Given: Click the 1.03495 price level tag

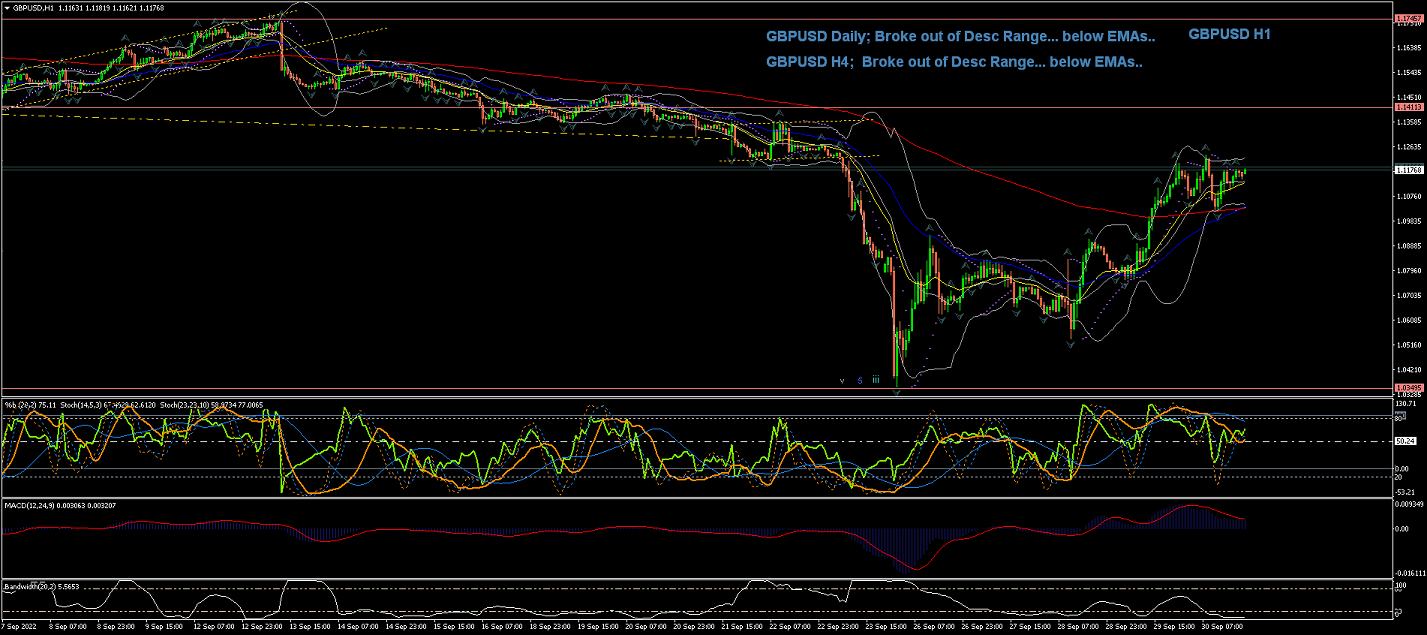Looking at the screenshot, I should coord(1407,388).
